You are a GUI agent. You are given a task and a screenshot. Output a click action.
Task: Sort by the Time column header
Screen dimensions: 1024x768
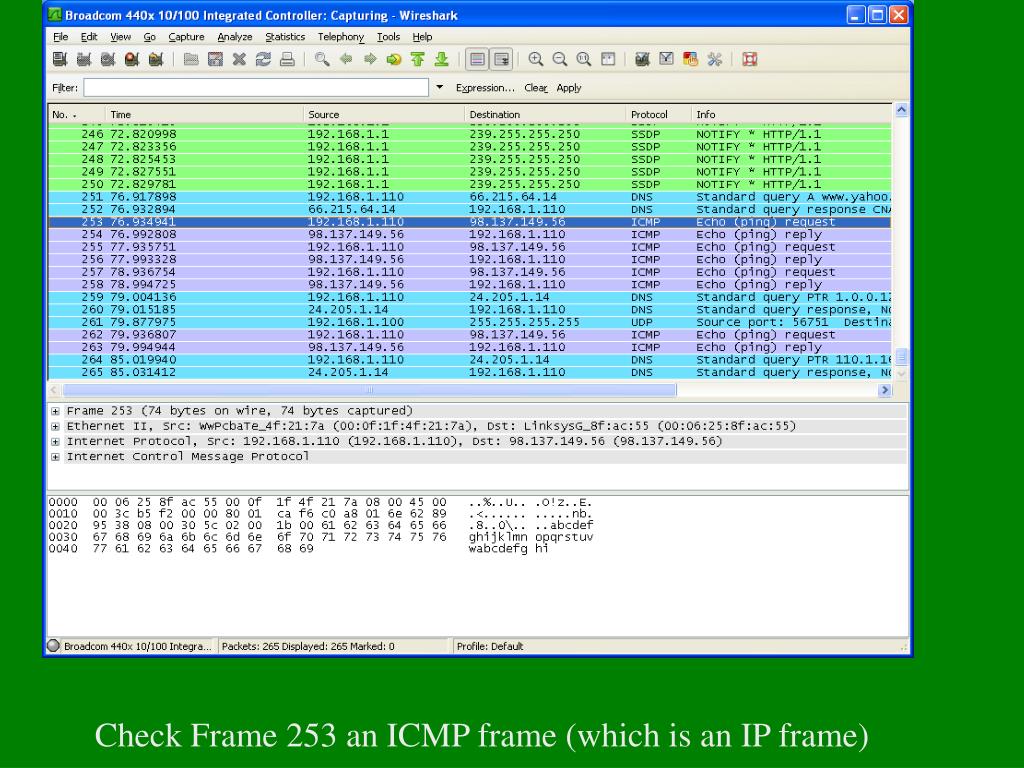coord(204,114)
